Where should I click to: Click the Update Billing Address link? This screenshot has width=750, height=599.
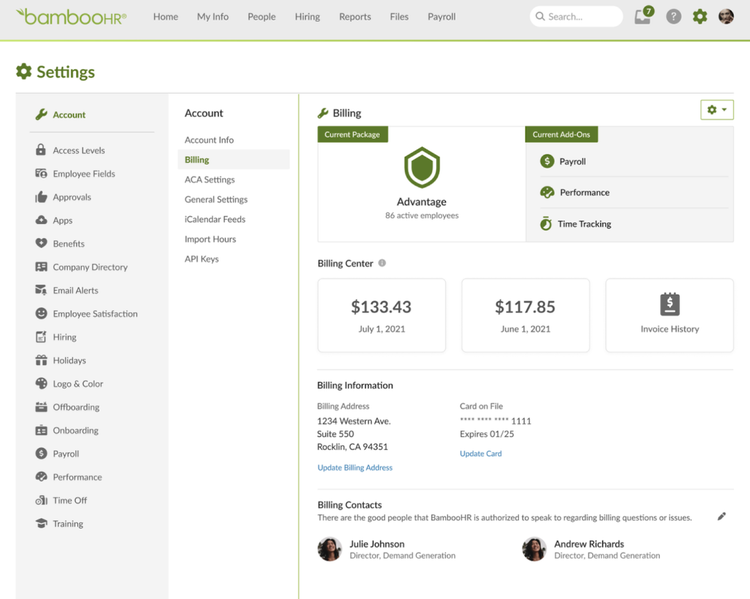(355, 467)
